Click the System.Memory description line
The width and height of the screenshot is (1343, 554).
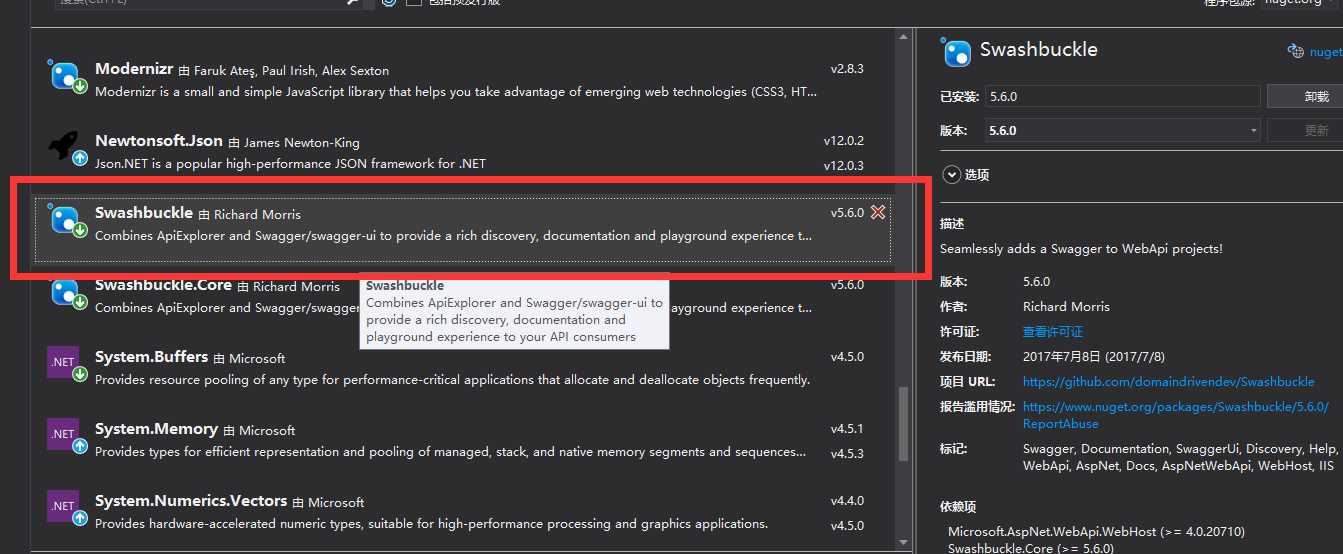(x=450, y=452)
